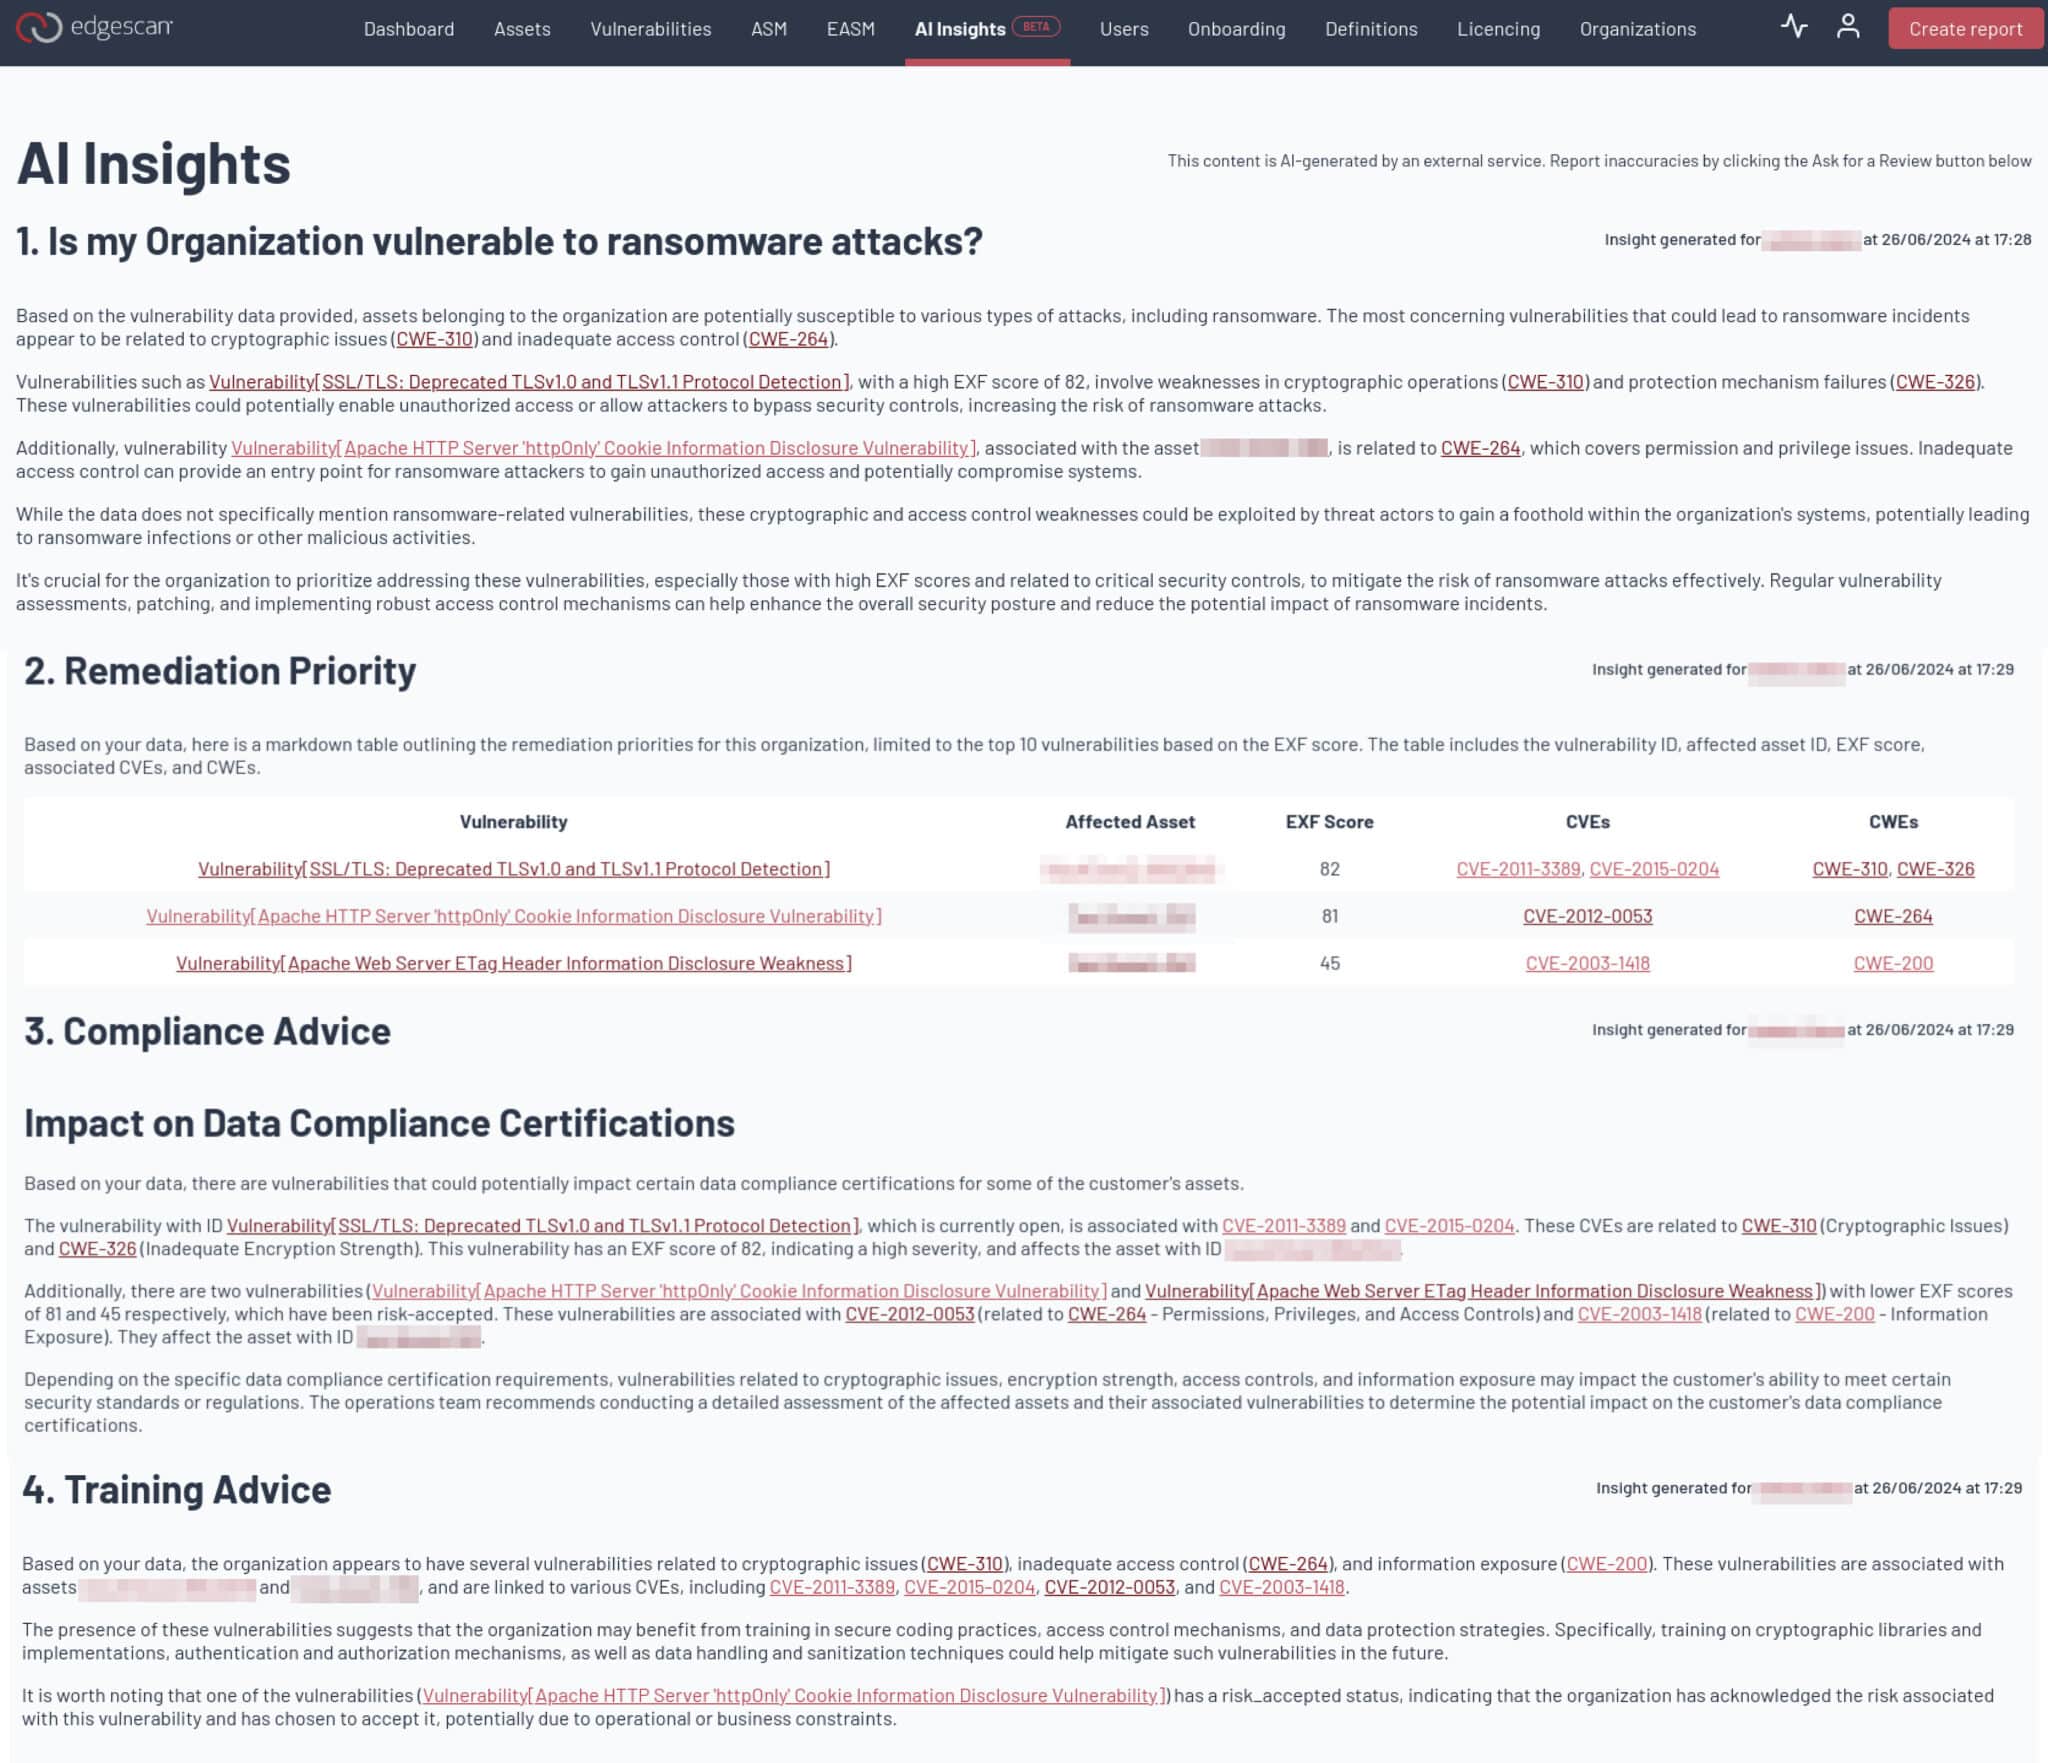Screen dimensions: 2048x1763
Task: Click the CVE-2012-0053 link in Remediation Priority
Action: click(1588, 916)
